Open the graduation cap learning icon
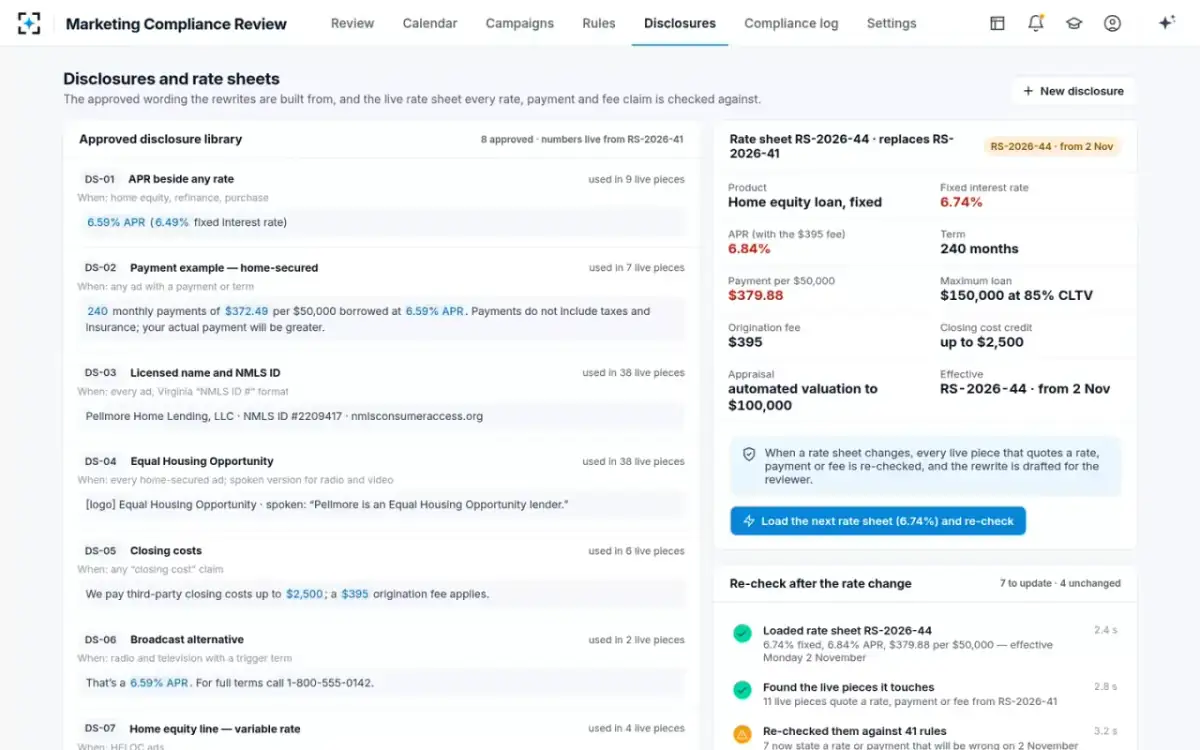This screenshot has width=1200, height=750. pos(1074,23)
